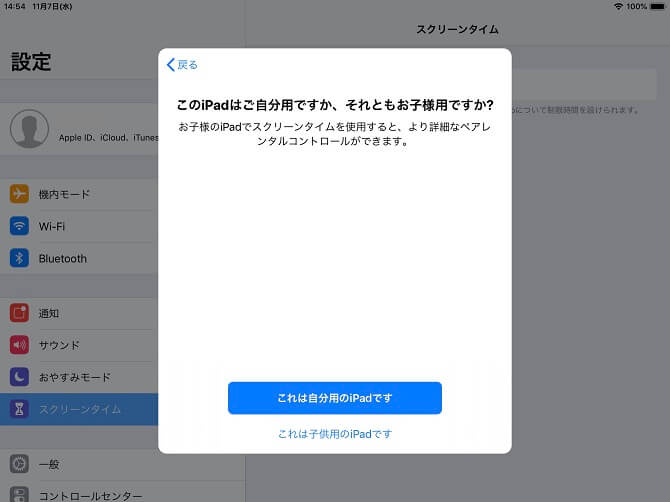Tap the Do Not Disturb moon icon
Screen dimensions: 670x502
(19, 377)
